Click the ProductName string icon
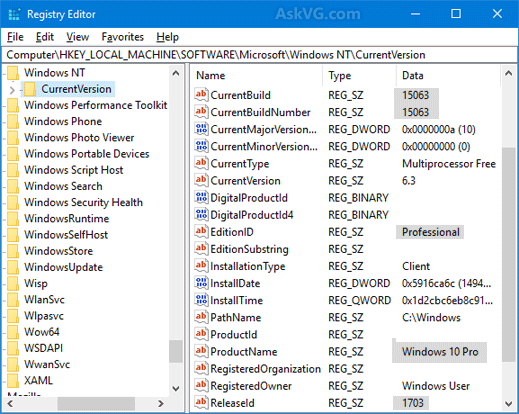 tap(201, 351)
